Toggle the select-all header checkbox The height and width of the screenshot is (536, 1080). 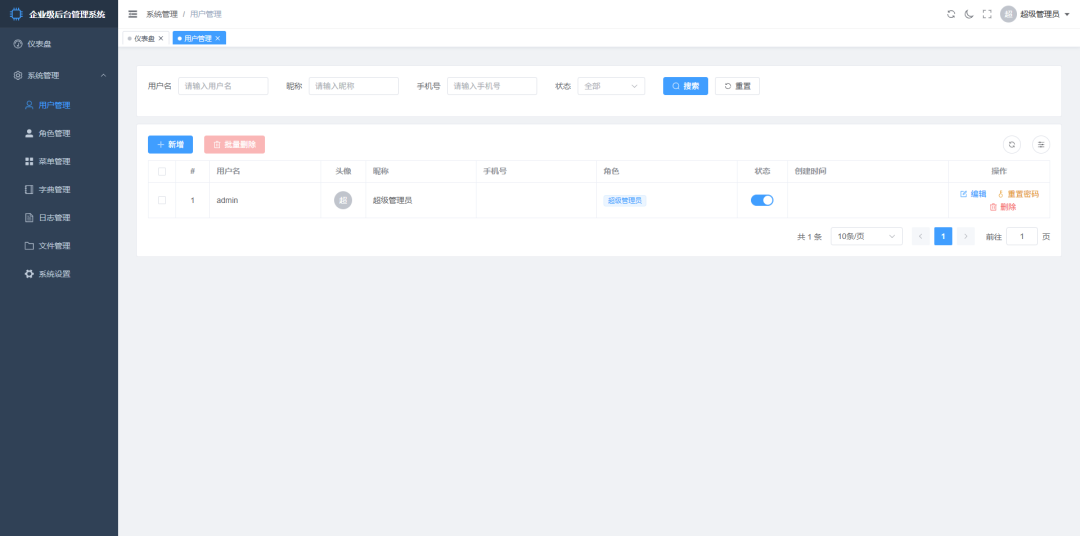tap(162, 172)
